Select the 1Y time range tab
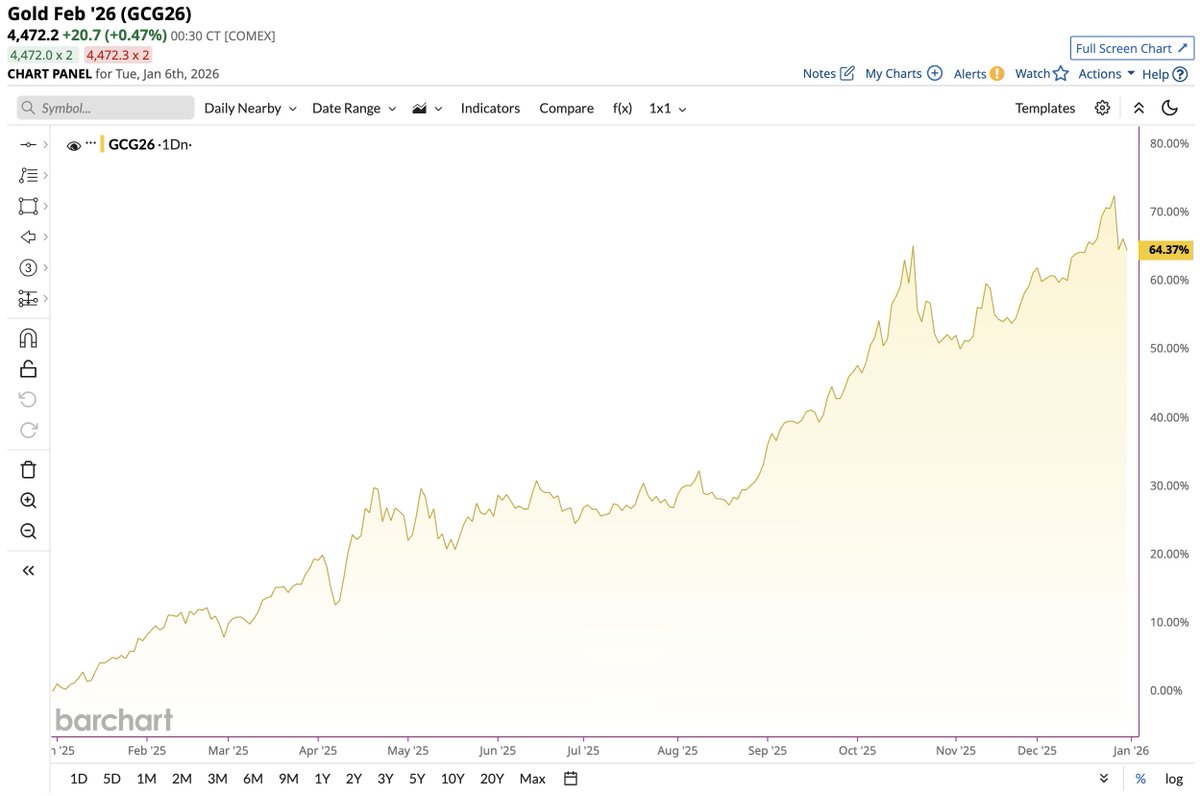 click(x=321, y=778)
